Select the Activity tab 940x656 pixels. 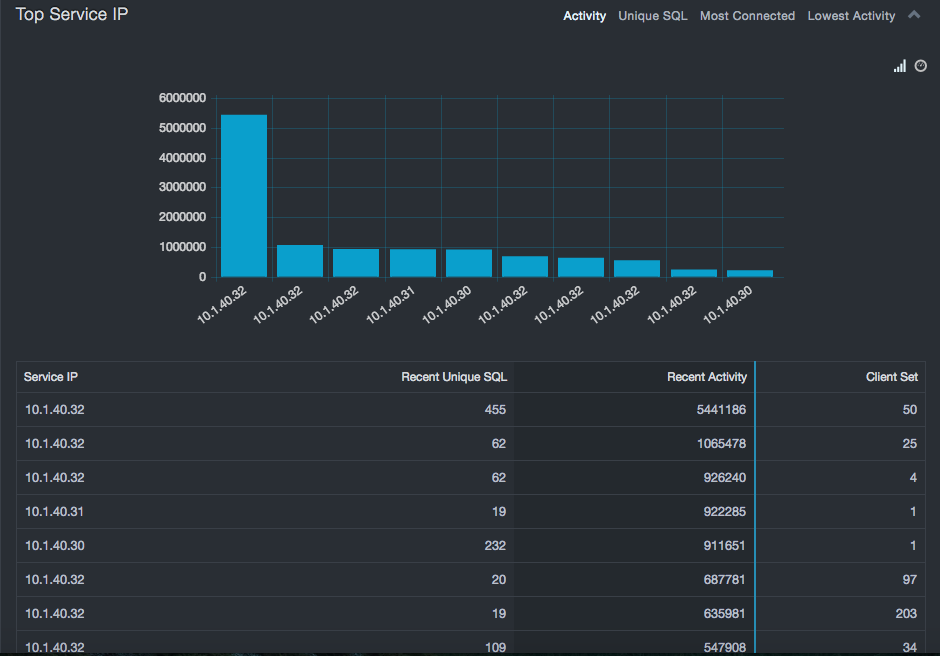584,16
